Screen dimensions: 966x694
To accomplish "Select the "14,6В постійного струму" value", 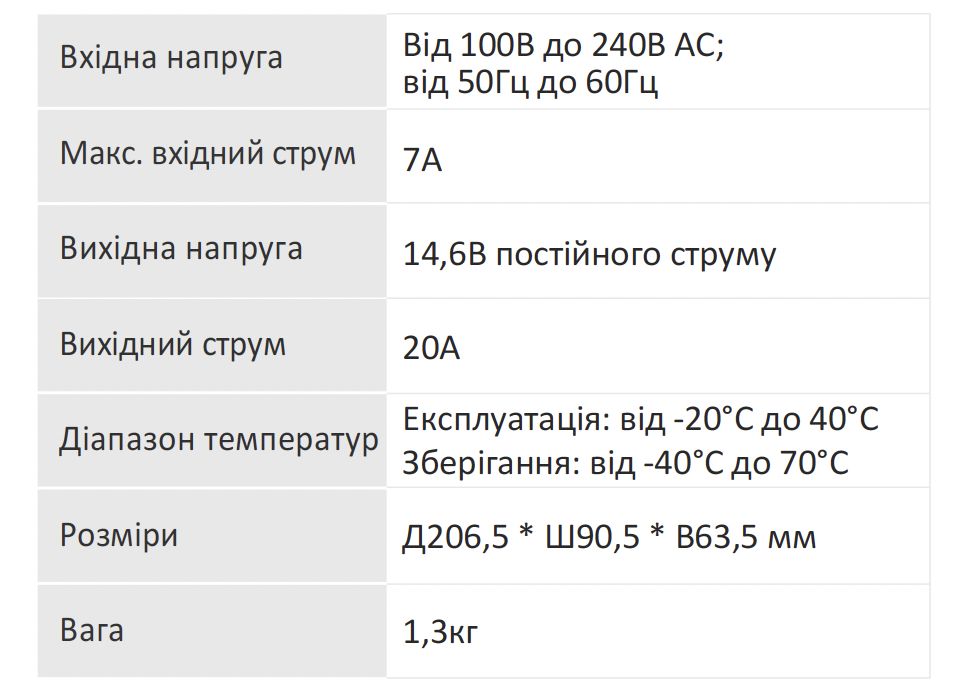I will point(589,254).
